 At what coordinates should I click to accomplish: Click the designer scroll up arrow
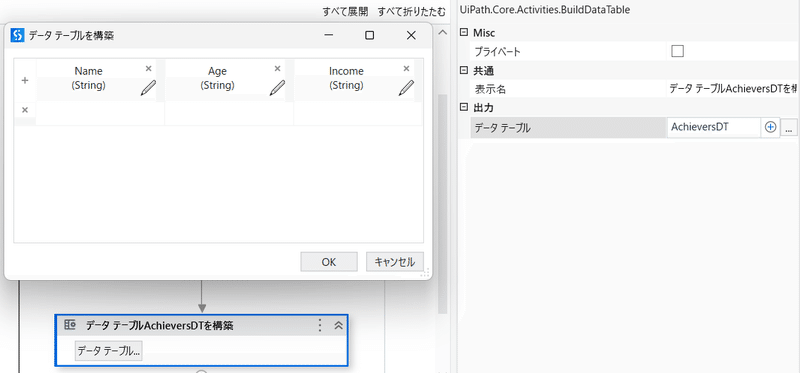click(x=443, y=32)
